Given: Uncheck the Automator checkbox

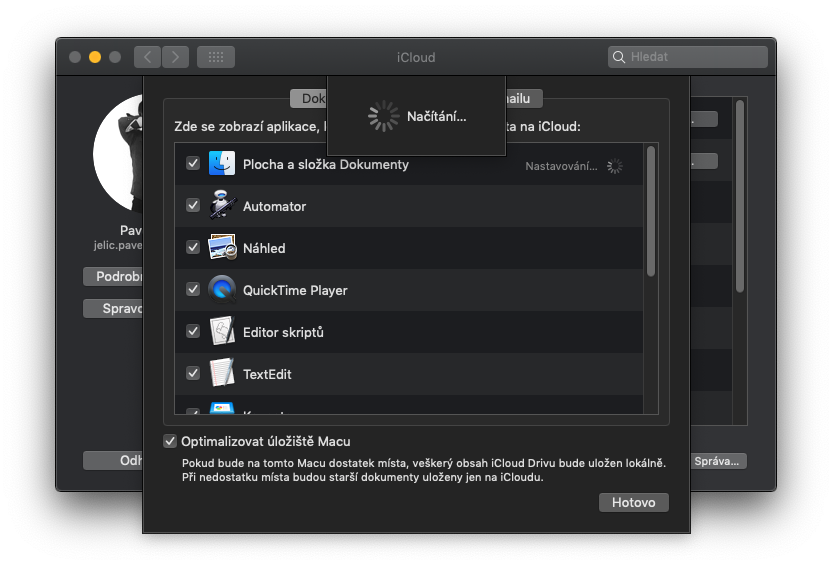Looking at the screenshot, I should click(193, 205).
